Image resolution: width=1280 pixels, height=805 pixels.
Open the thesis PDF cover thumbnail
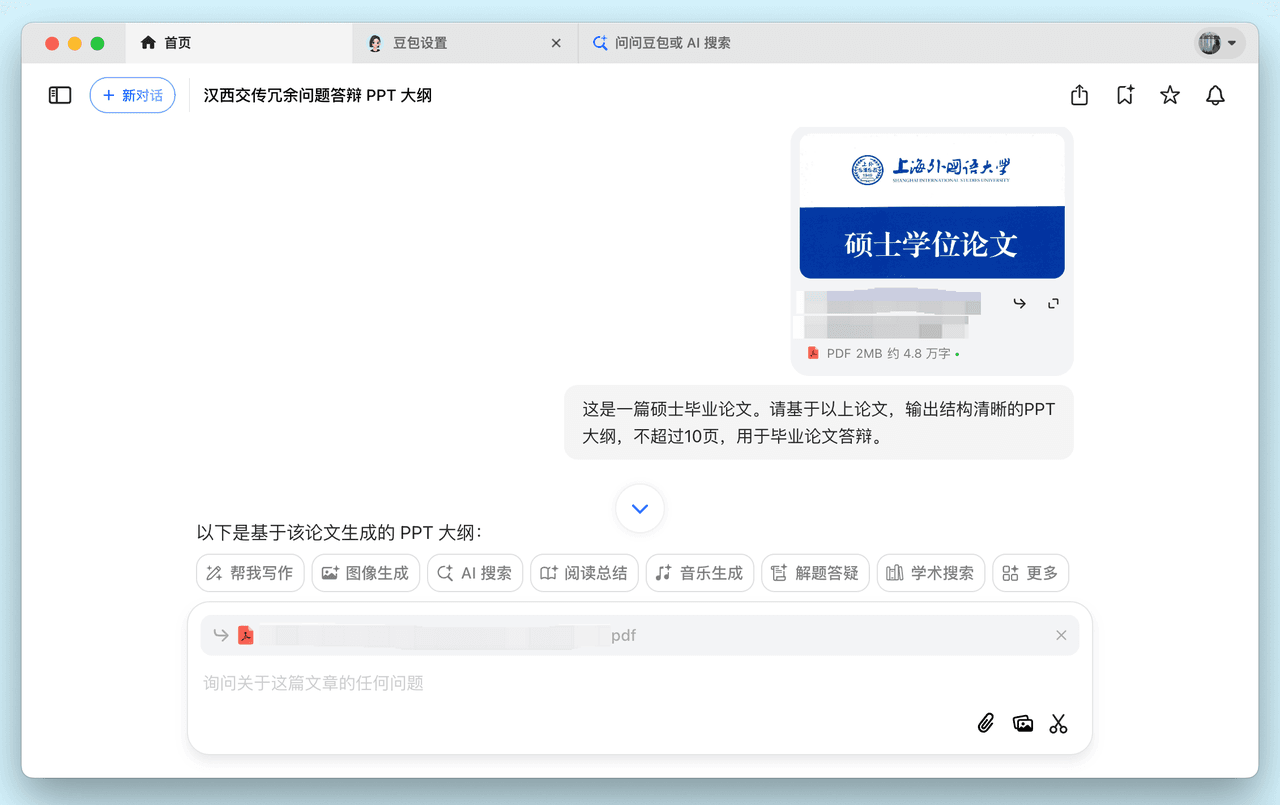tap(931, 206)
